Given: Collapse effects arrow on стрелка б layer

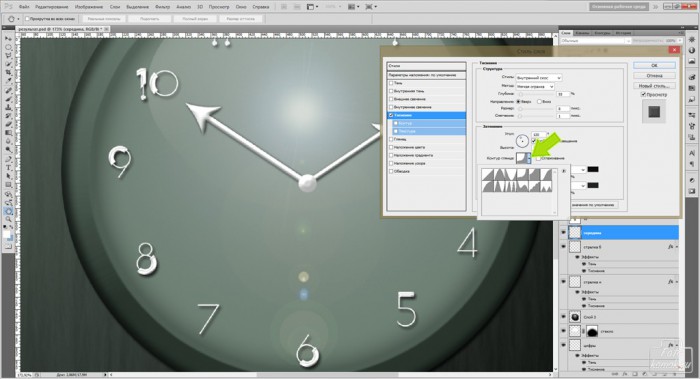Looking at the screenshot, I should 676,246.
